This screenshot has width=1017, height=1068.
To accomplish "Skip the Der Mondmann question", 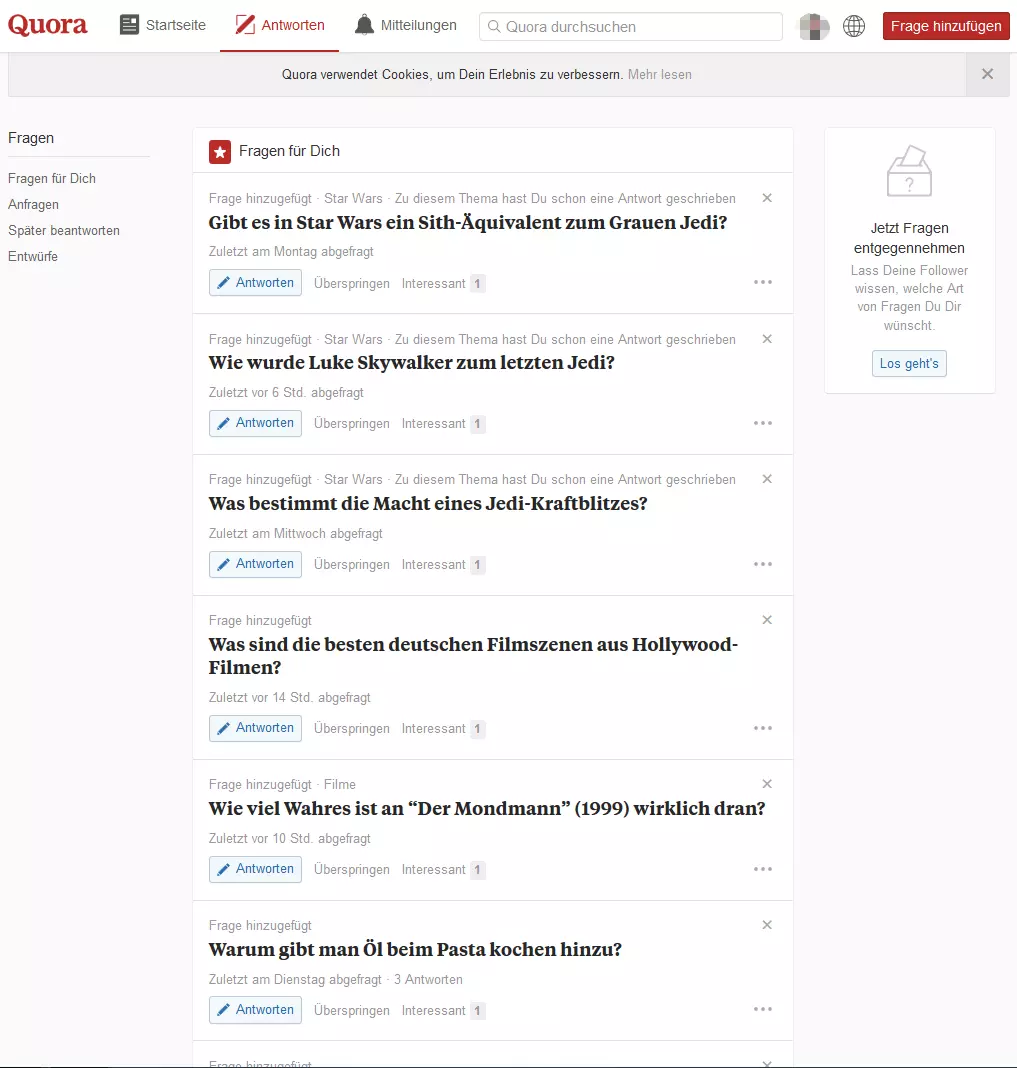I will (x=351, y=870).
